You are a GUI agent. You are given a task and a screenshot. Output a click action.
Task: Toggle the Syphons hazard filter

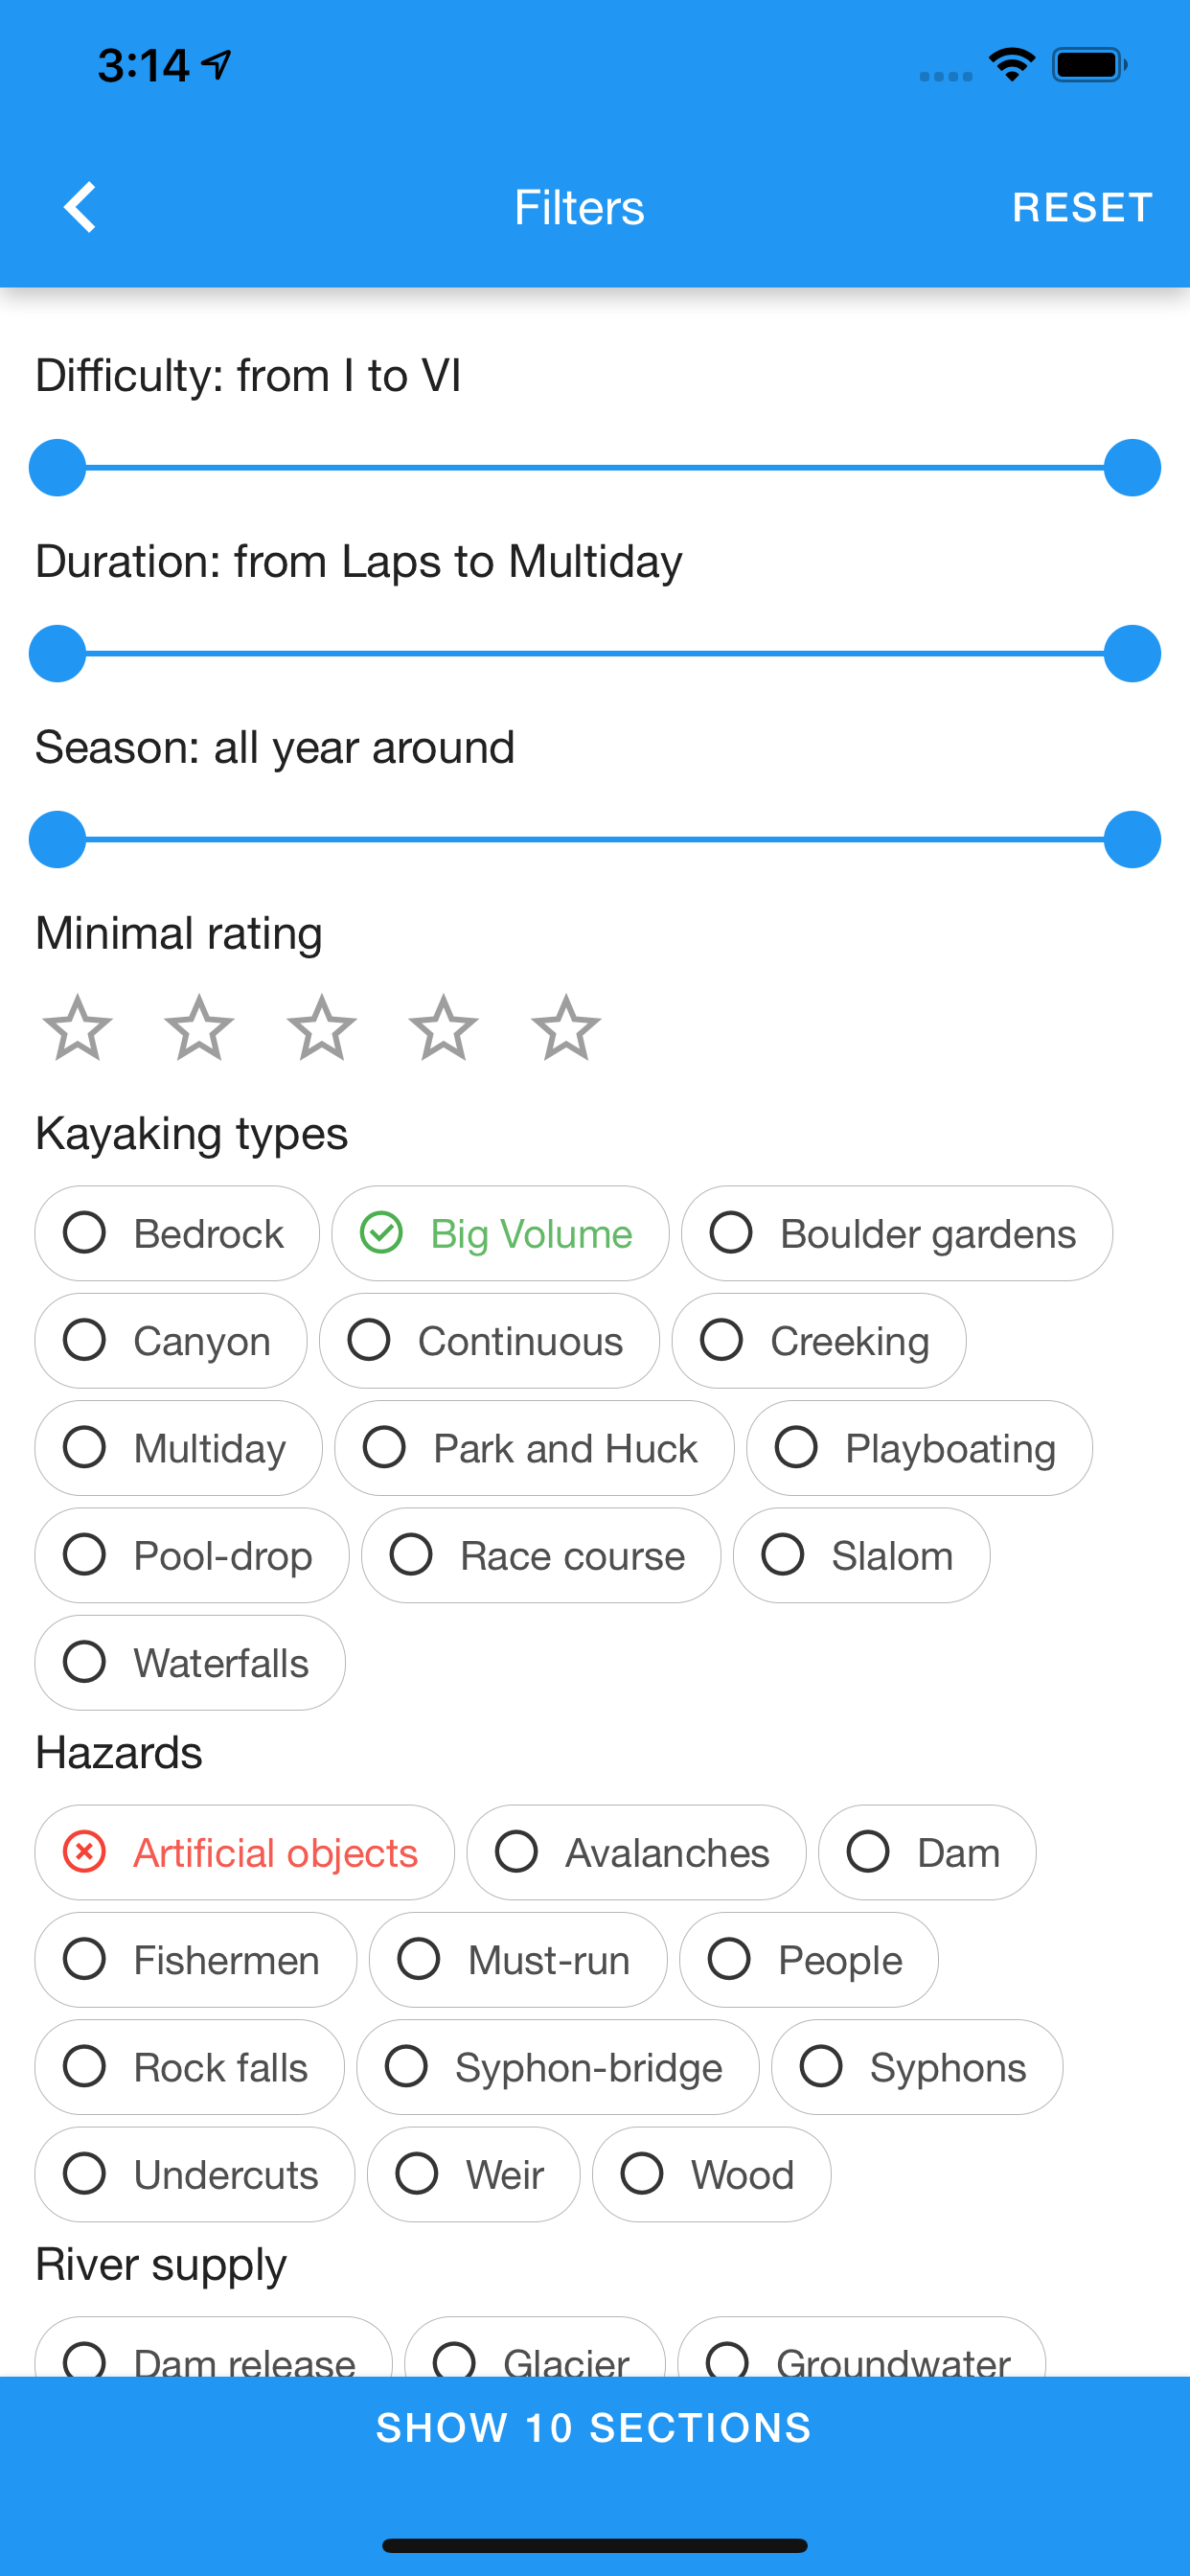(917, 2067)
